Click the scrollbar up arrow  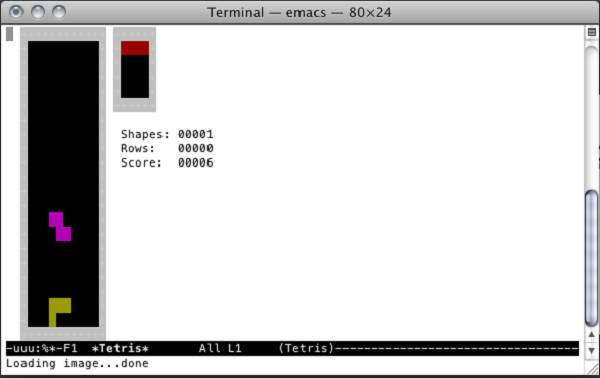pyautogui.click(x=592, y=335)
